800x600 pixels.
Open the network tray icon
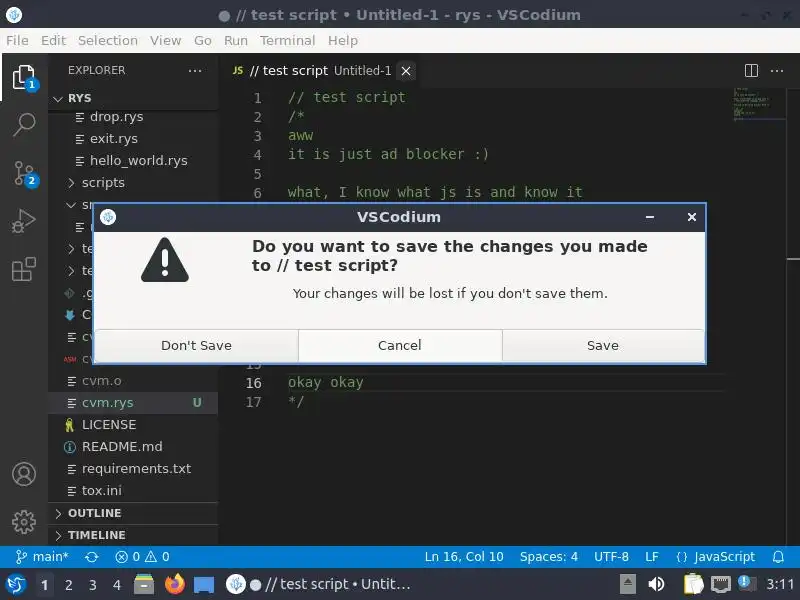coord(720,585)
